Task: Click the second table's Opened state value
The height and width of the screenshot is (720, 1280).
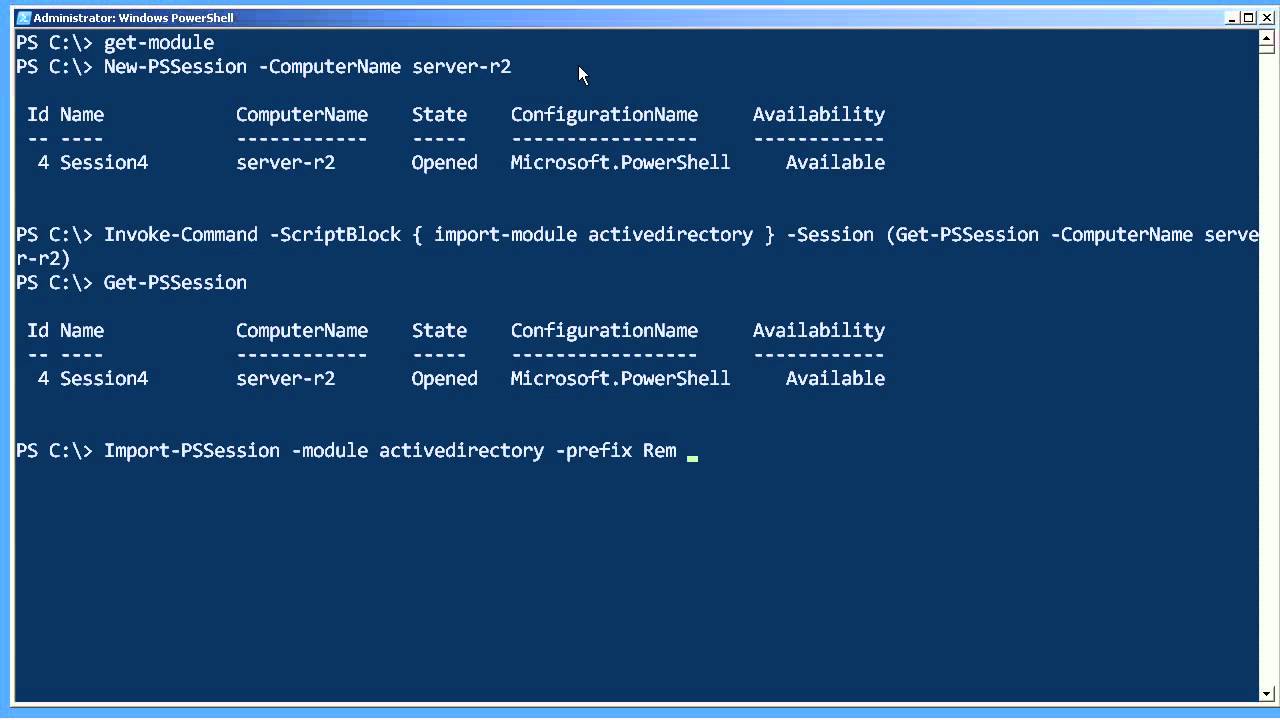Action: [444, 378]
